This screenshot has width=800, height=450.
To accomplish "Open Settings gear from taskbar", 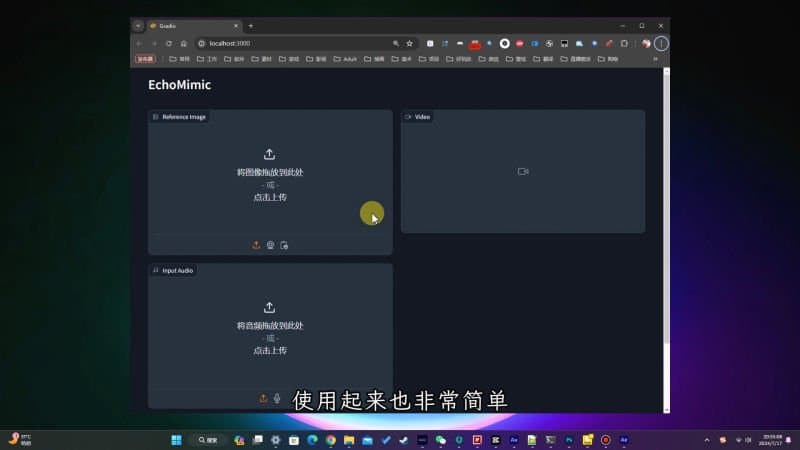I will coord(276,440).
